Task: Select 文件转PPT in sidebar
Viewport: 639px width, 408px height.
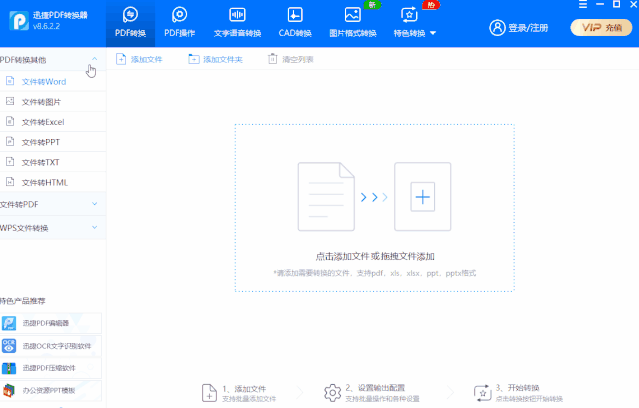Action: pyautogui.click(x=53, y=142)
